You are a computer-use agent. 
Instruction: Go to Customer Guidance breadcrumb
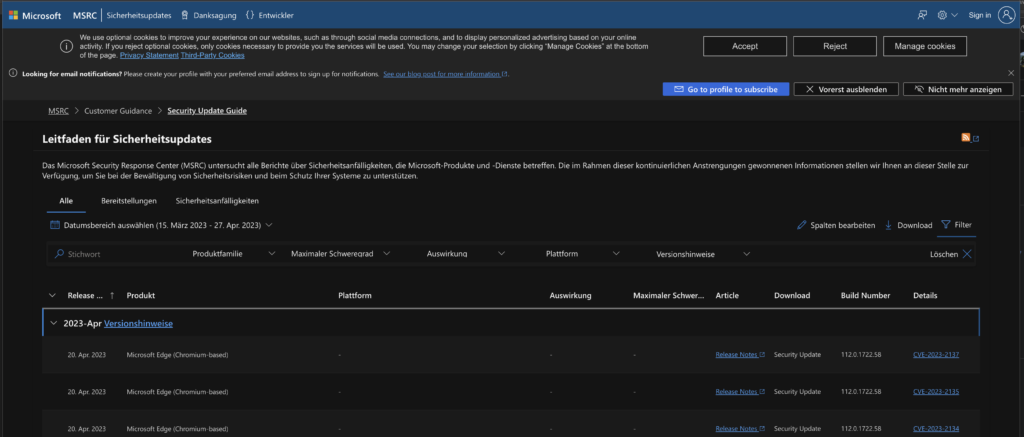point(118,111)
